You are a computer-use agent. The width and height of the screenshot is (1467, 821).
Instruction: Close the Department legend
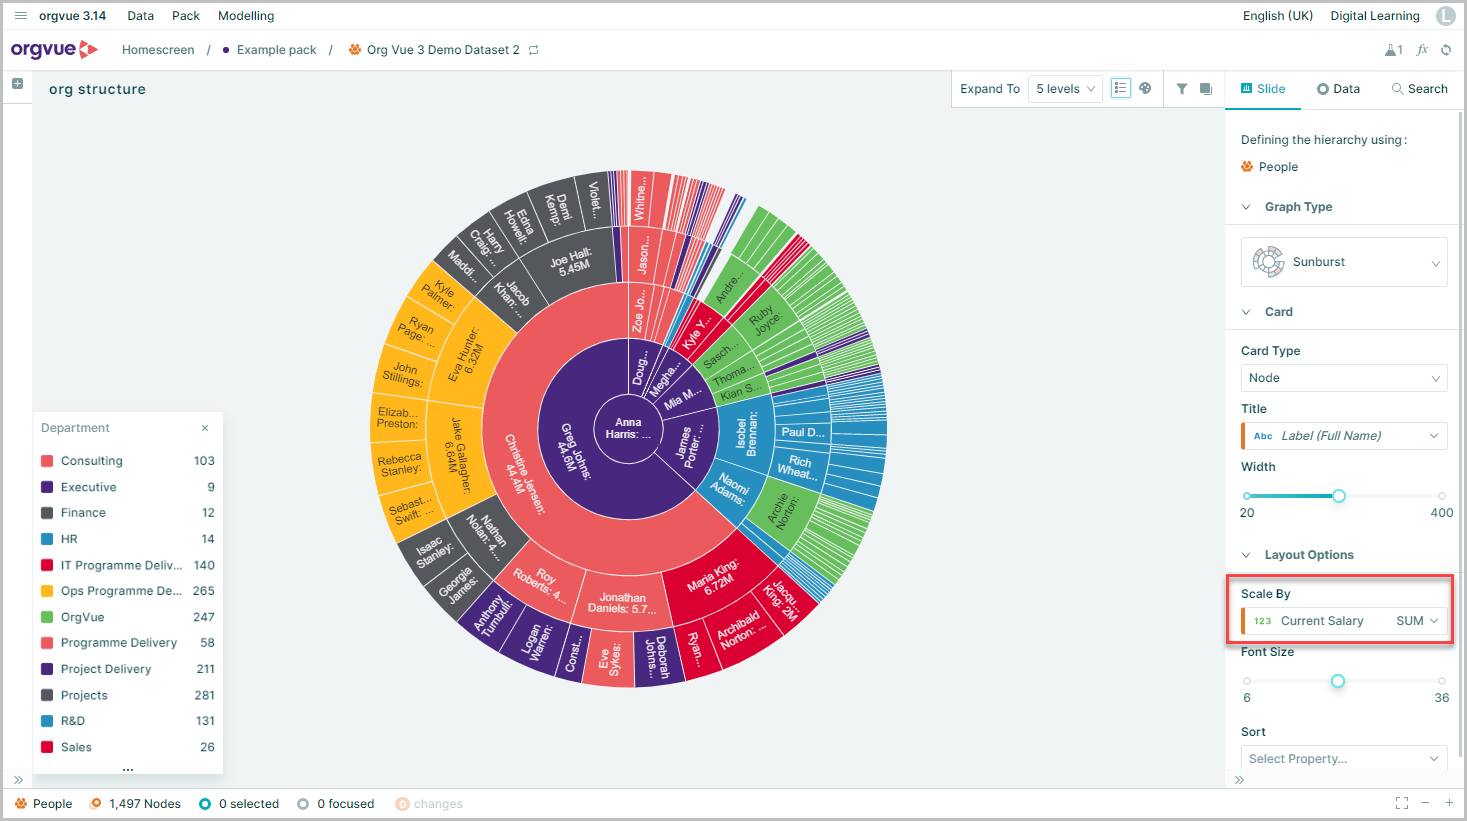[x=205, y=428]
